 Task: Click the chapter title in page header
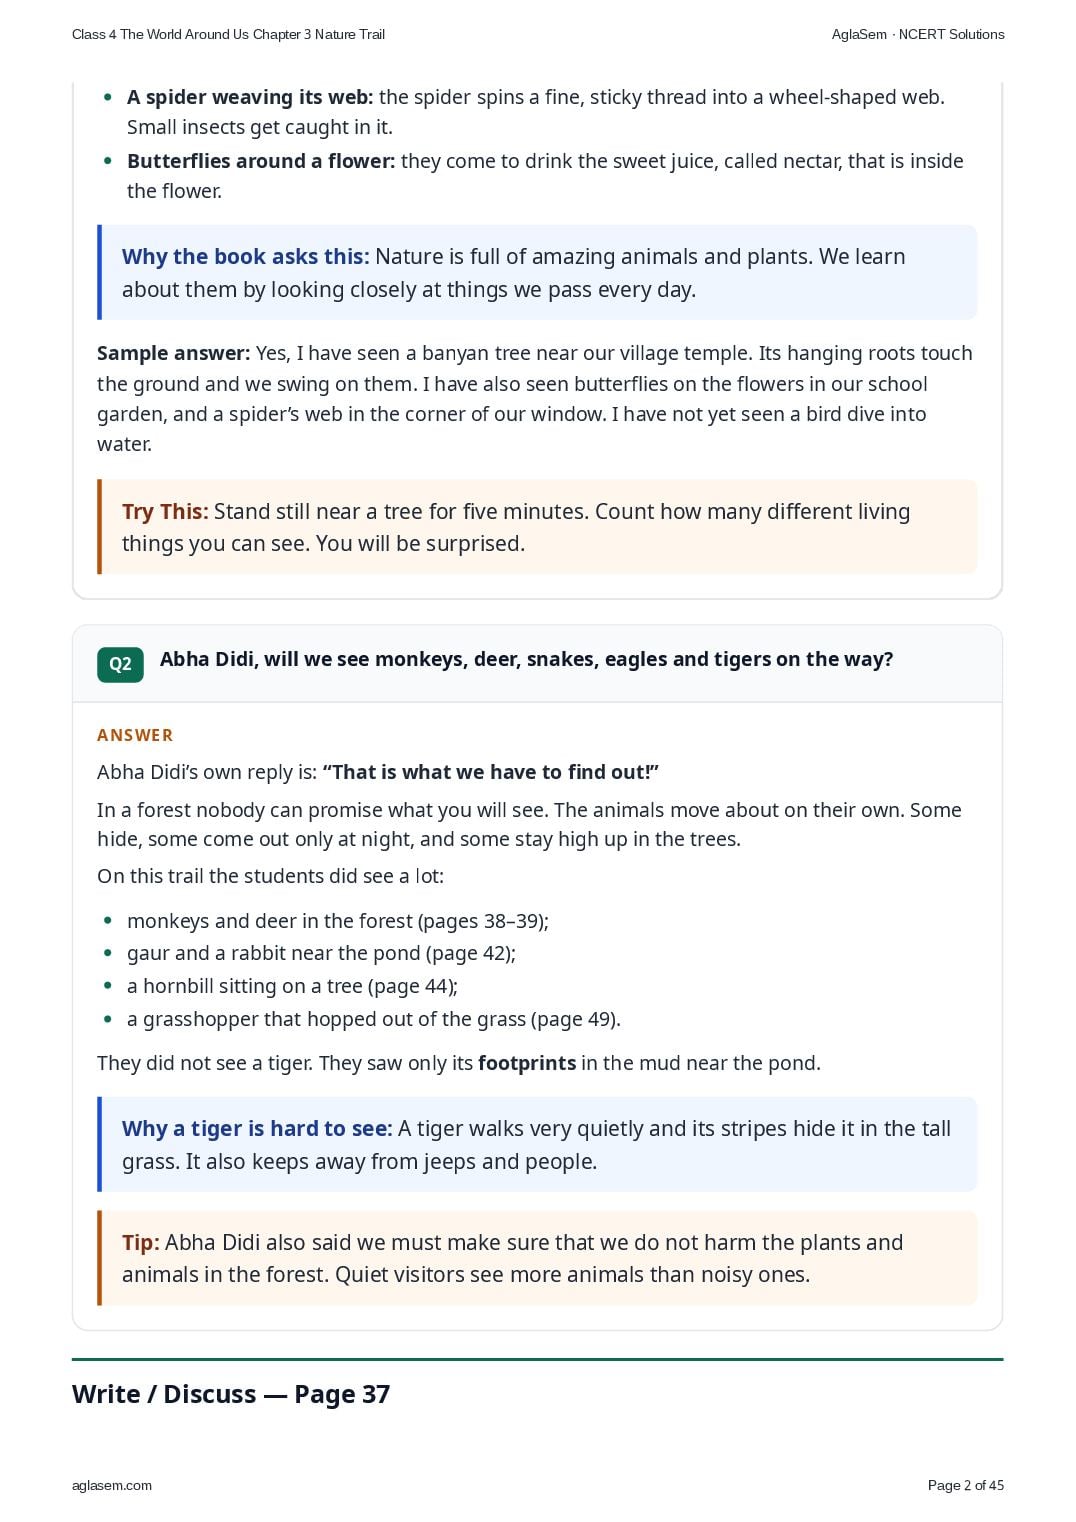tap(228, 34)
